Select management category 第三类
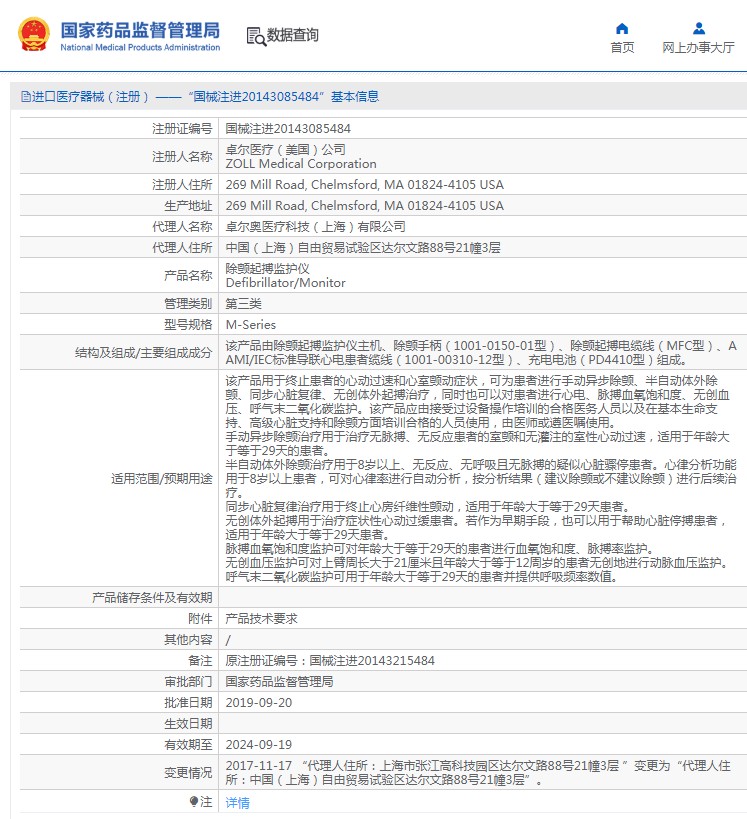This screenshot has height=819, width=747. coord(243,303)
